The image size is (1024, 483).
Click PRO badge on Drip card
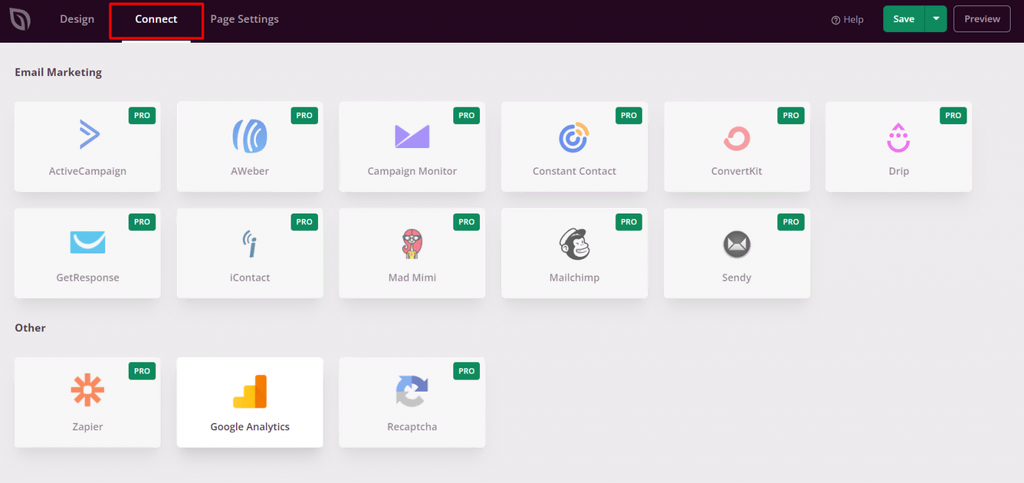tap(953, 116)
